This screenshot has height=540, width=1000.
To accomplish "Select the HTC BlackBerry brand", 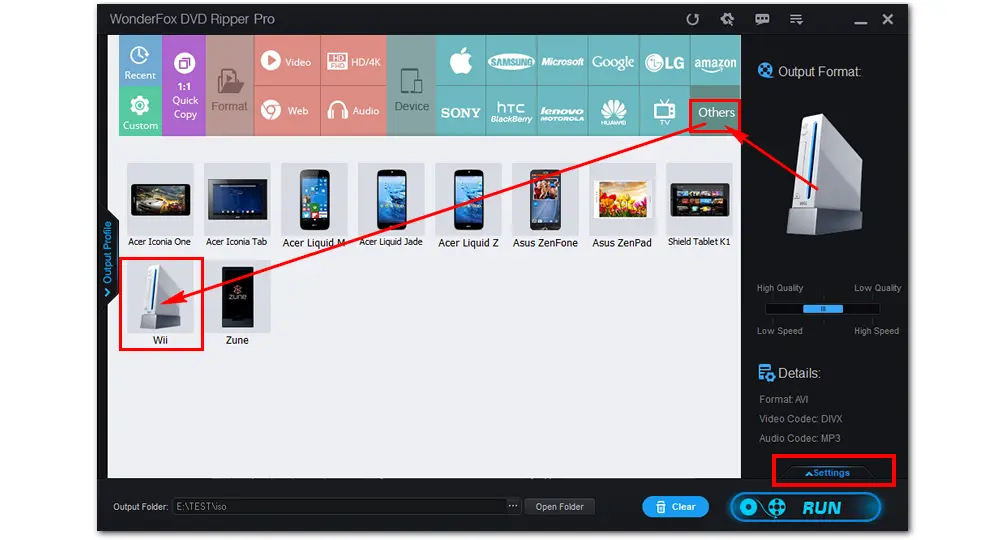I will point(511,112).
